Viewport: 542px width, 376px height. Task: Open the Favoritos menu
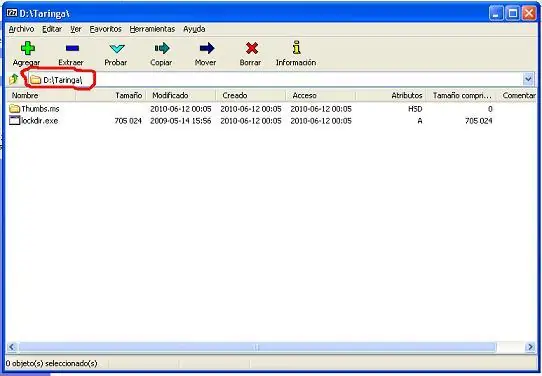105,29
